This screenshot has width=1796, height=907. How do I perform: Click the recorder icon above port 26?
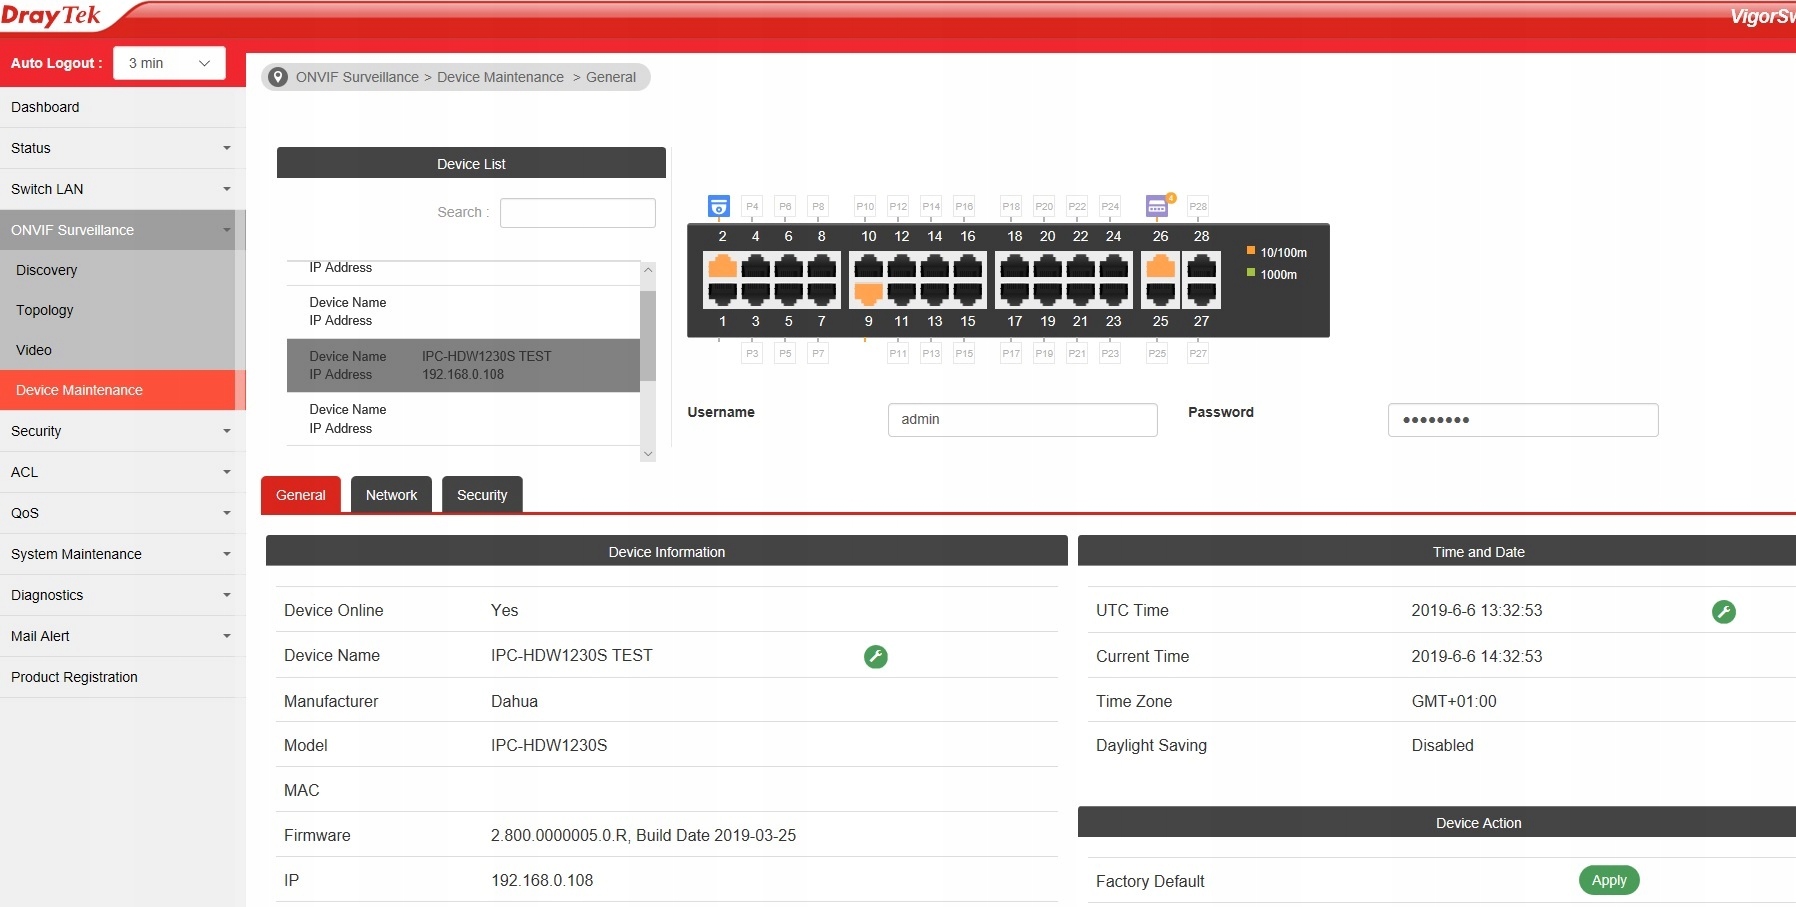point(1157,206)
